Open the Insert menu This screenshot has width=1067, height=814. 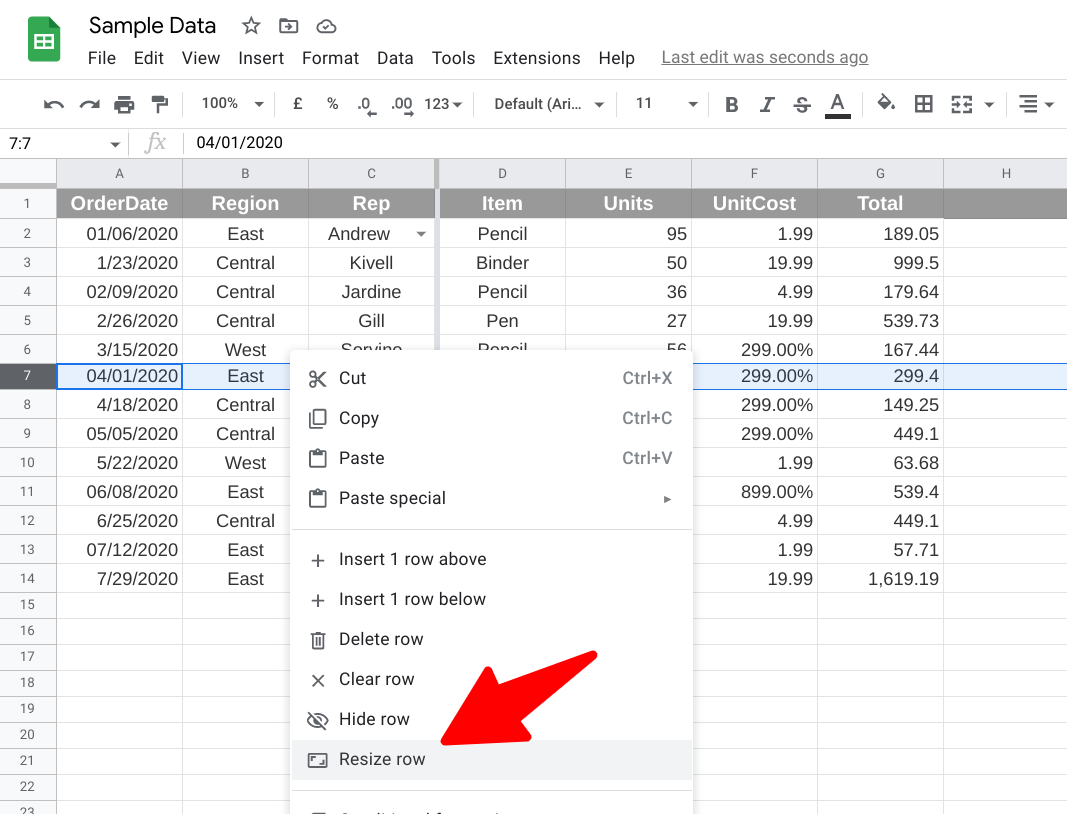(261, 59)
